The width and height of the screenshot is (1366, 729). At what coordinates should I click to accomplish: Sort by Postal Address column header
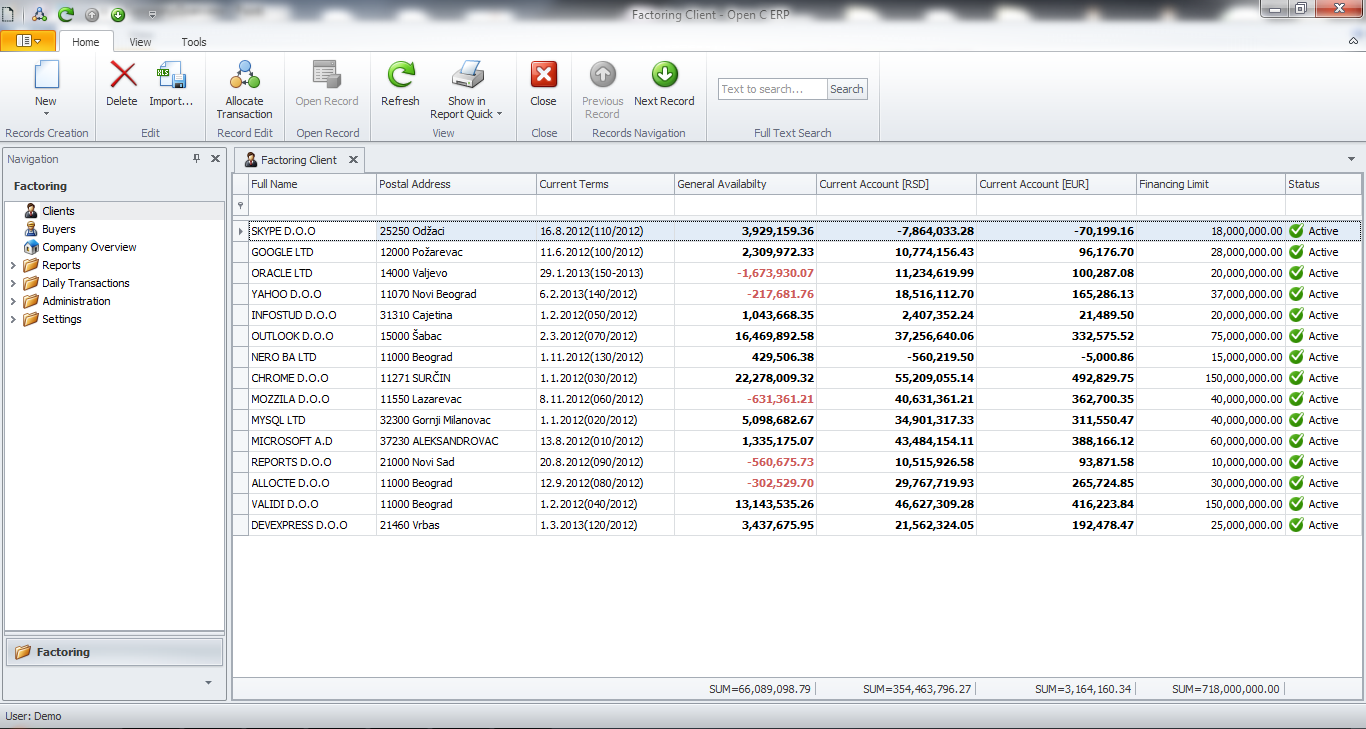click(456, 184)
